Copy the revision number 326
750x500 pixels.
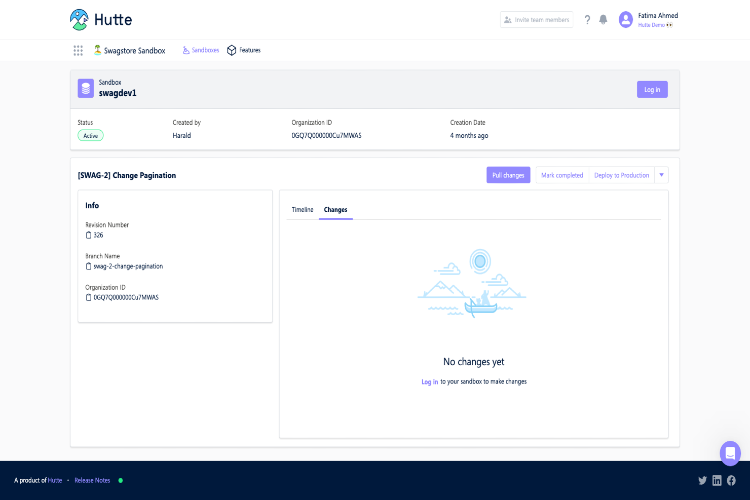click(88, 235)
